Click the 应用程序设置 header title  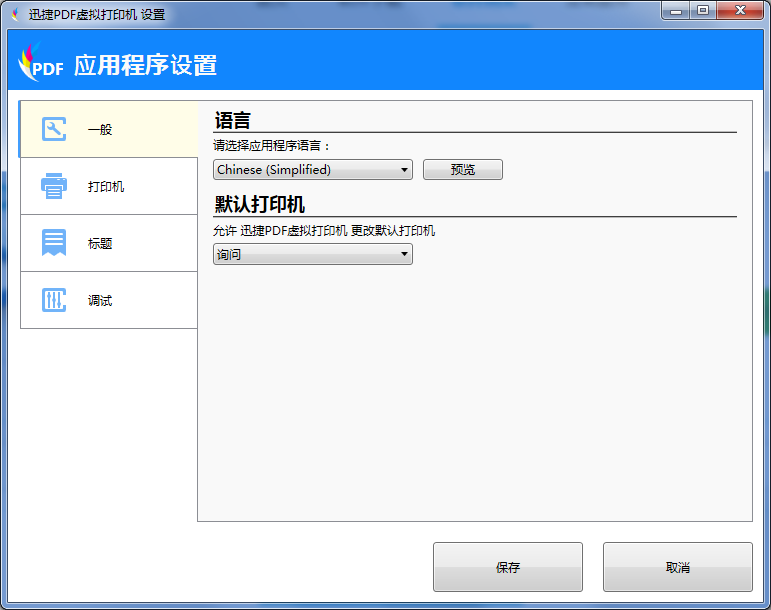tap(146, 65)
